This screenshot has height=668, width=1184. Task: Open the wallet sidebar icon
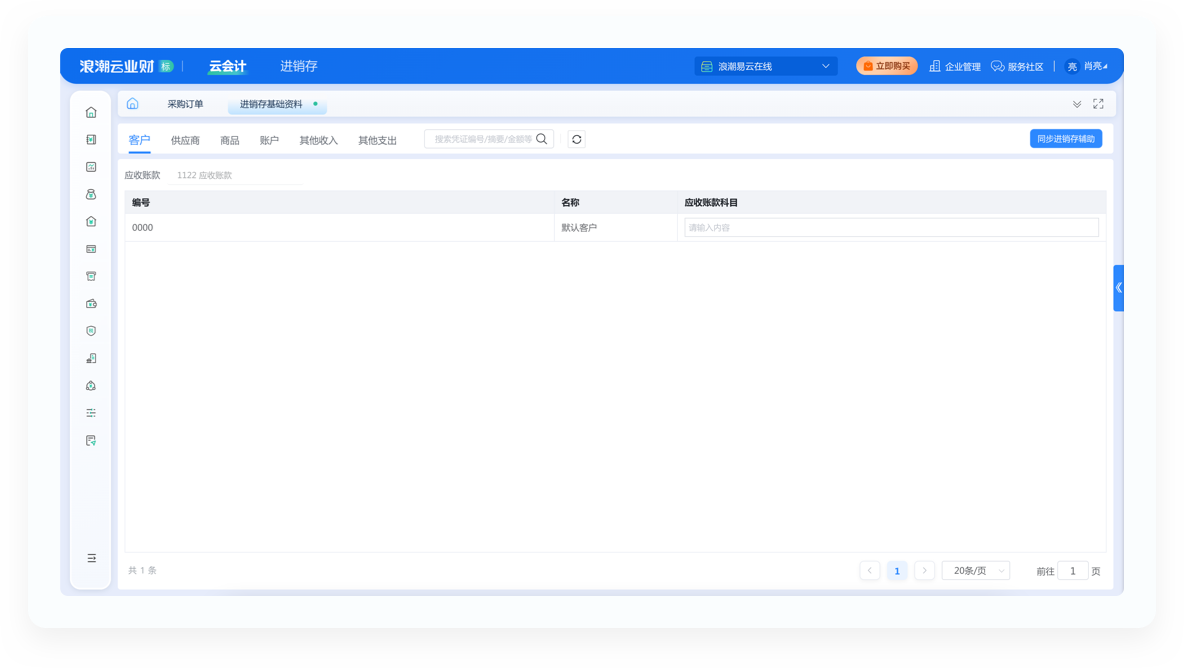point(91,303)
